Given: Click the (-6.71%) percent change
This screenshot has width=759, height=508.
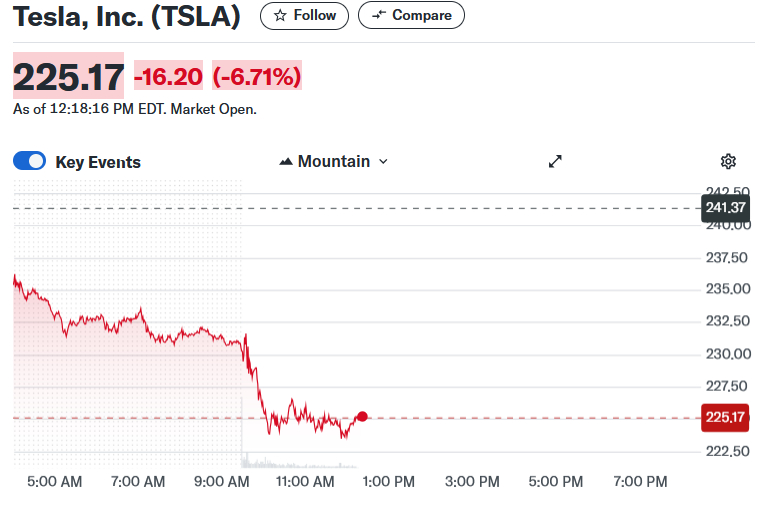Looking at the screenshot, I should pos(256,76).
